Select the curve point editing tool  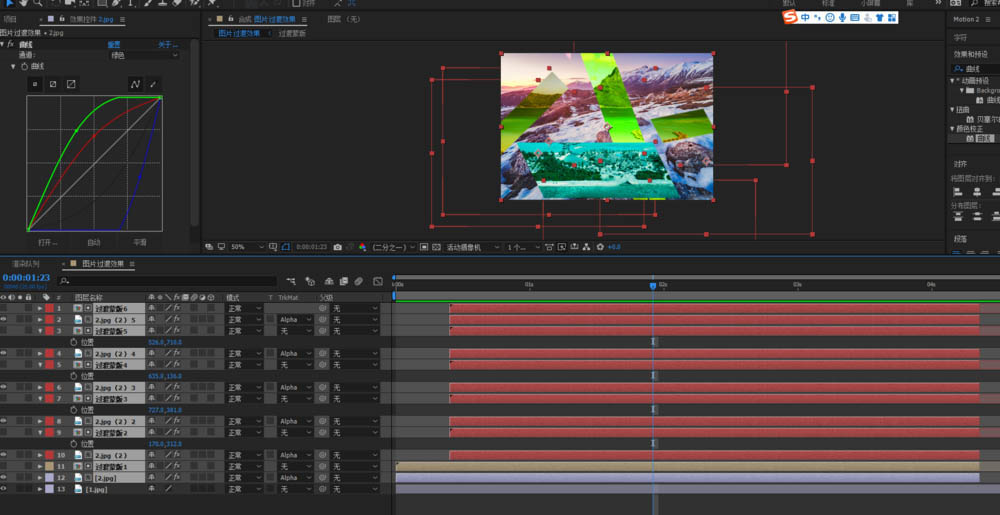pos(135,84)
